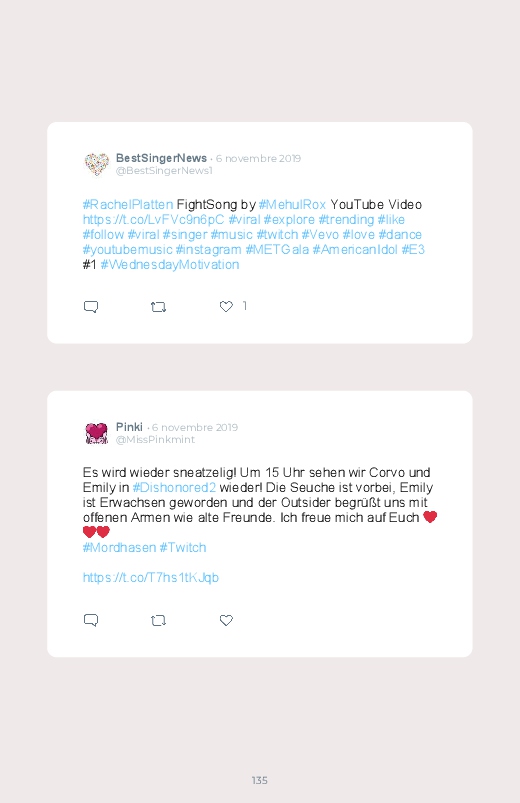Screen dimensions: 520x803
Task: Click reply icon on Pinki tweet
Action: (x=91, y=620)
